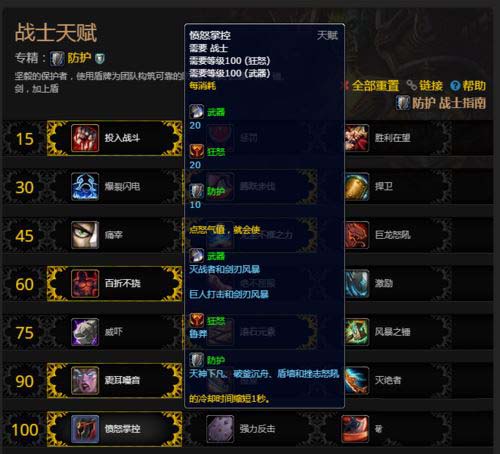This screenshot has height=454, width=500.
Task: Open the 防护 战士指南 guide link
Action: pyautogui.click(x=441, y=103)
